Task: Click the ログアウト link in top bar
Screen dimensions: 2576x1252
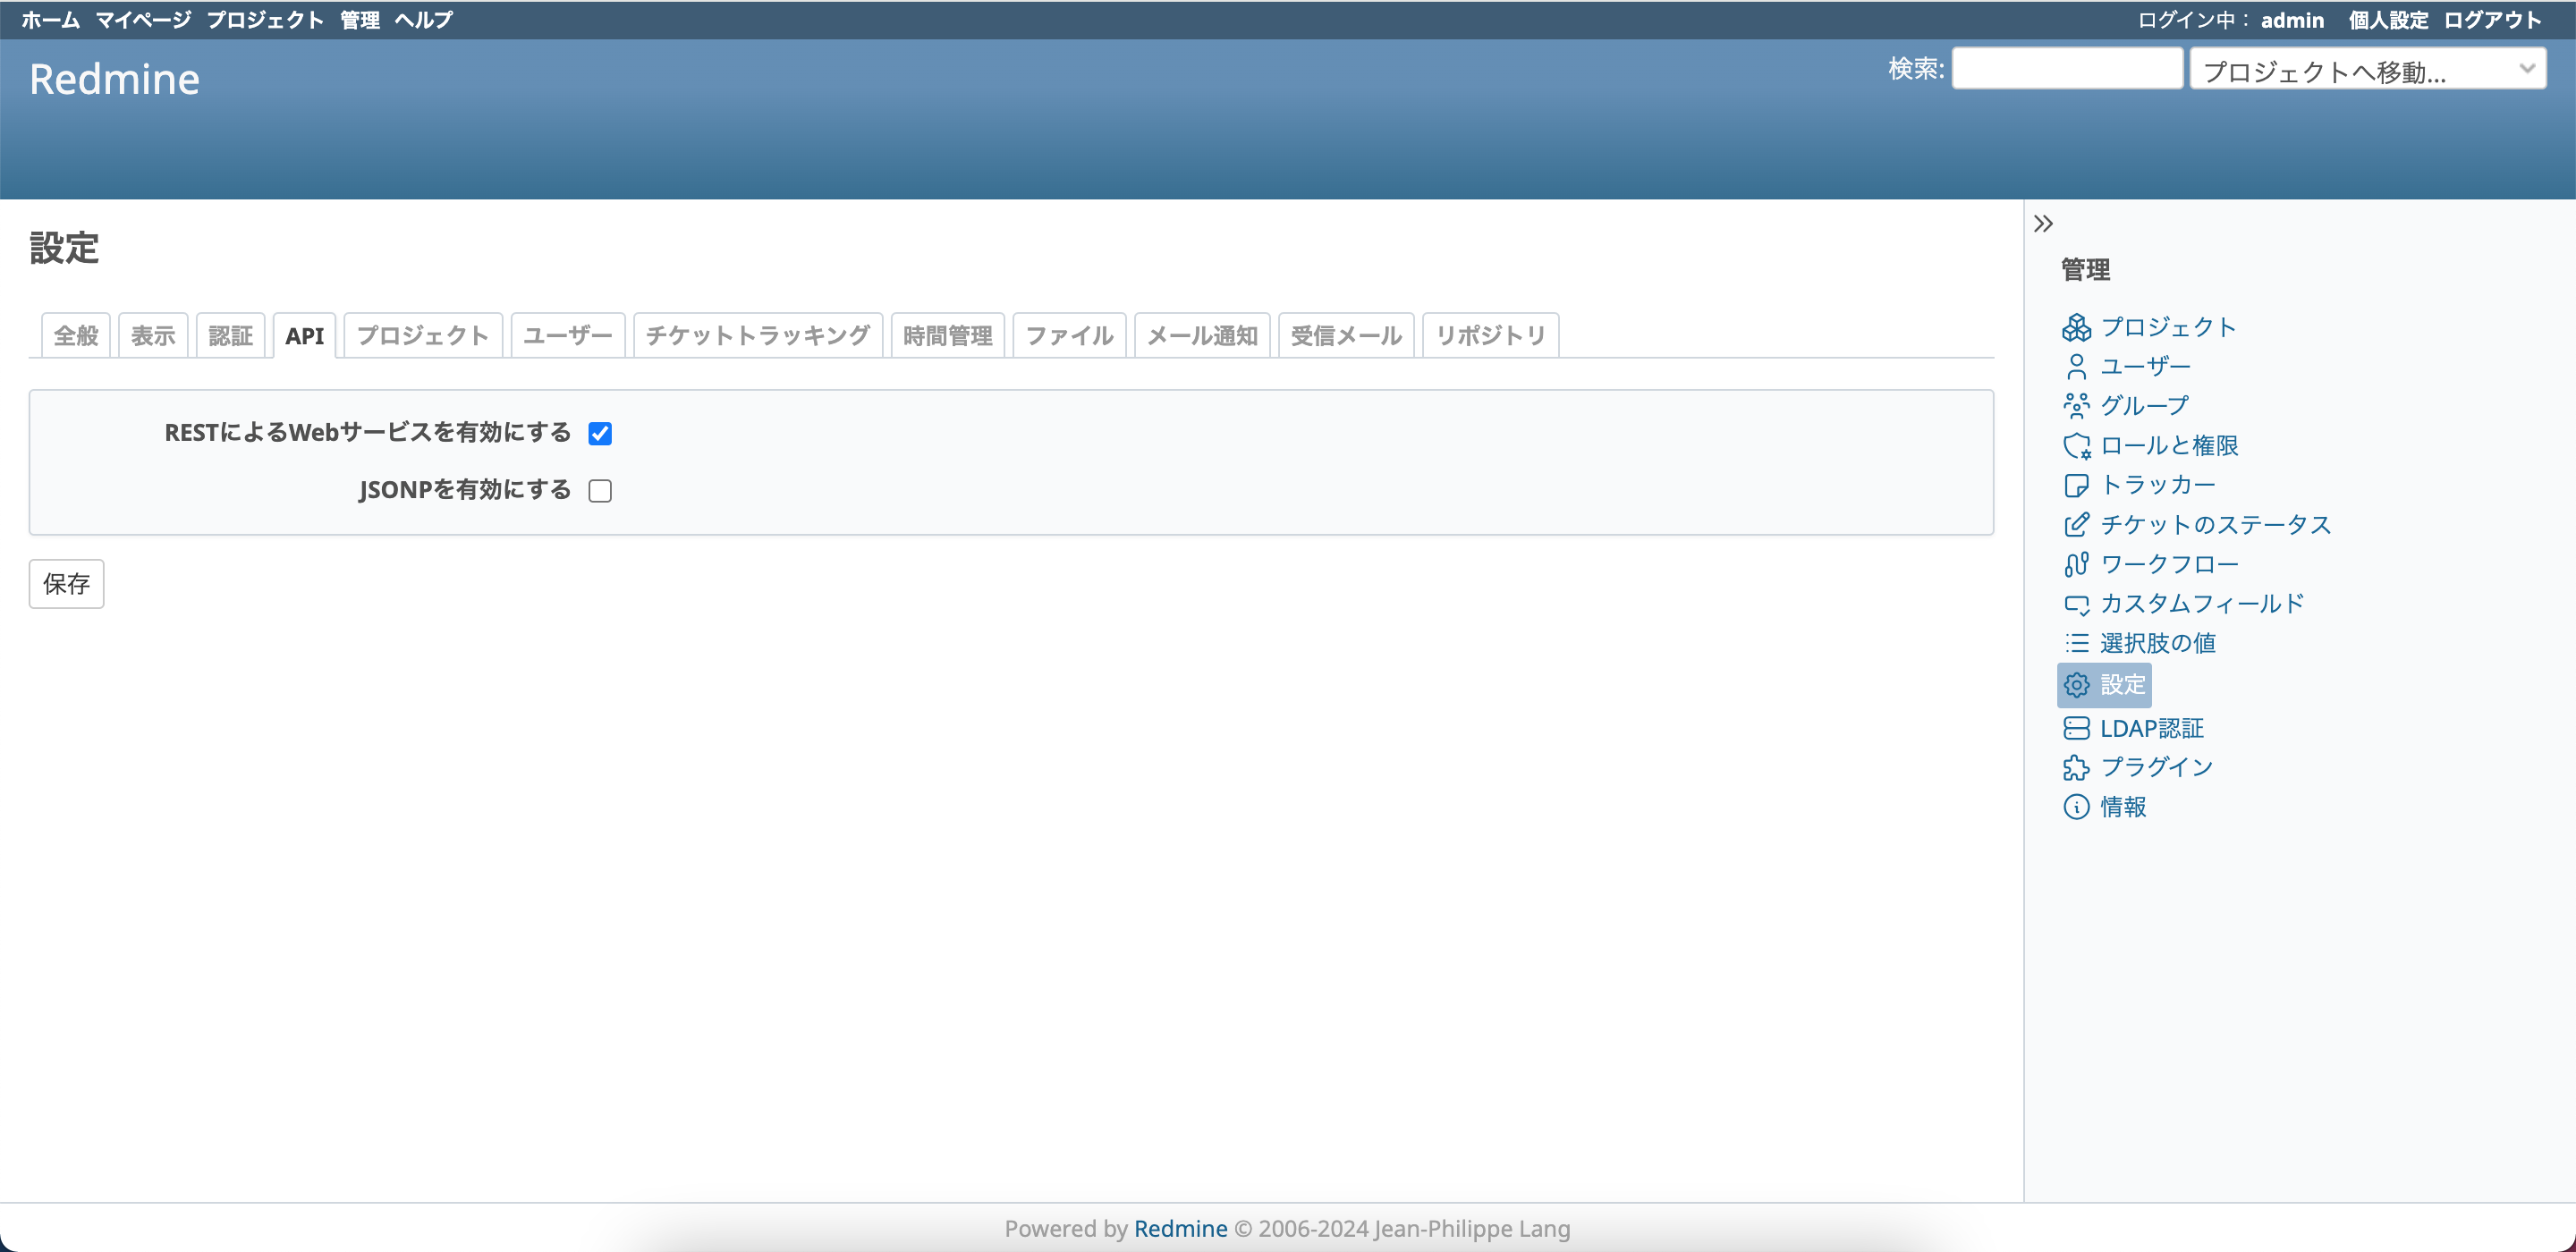Action: (x=2492, y=20)
